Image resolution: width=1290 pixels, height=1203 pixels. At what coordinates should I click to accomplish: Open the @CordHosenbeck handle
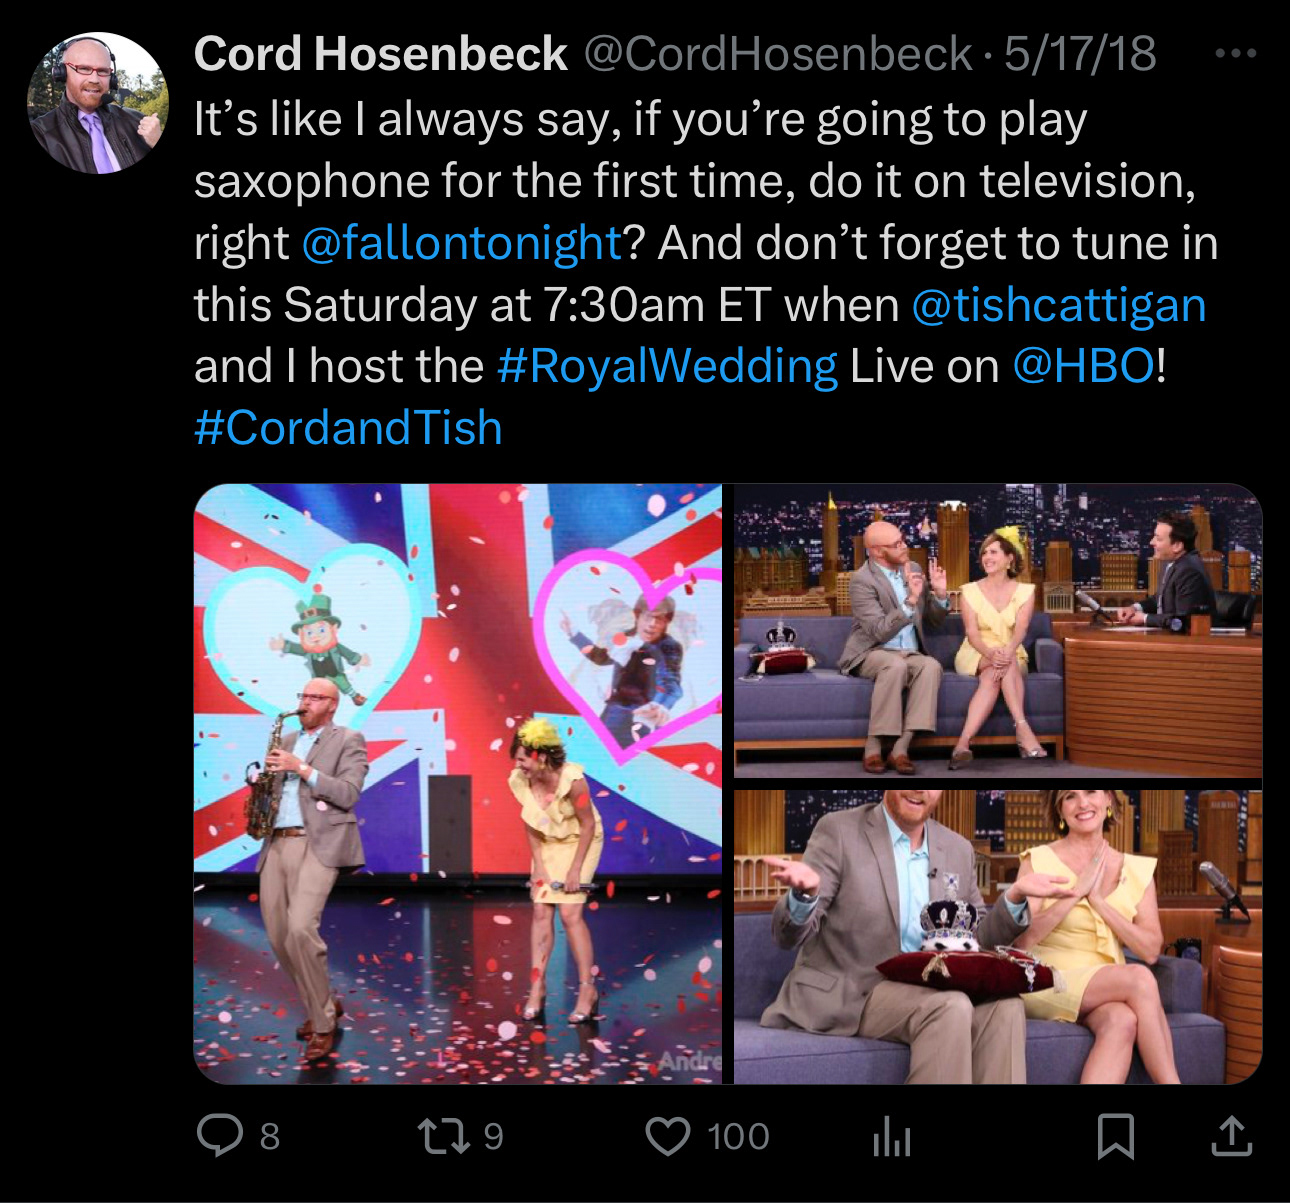tap(777, 54)
